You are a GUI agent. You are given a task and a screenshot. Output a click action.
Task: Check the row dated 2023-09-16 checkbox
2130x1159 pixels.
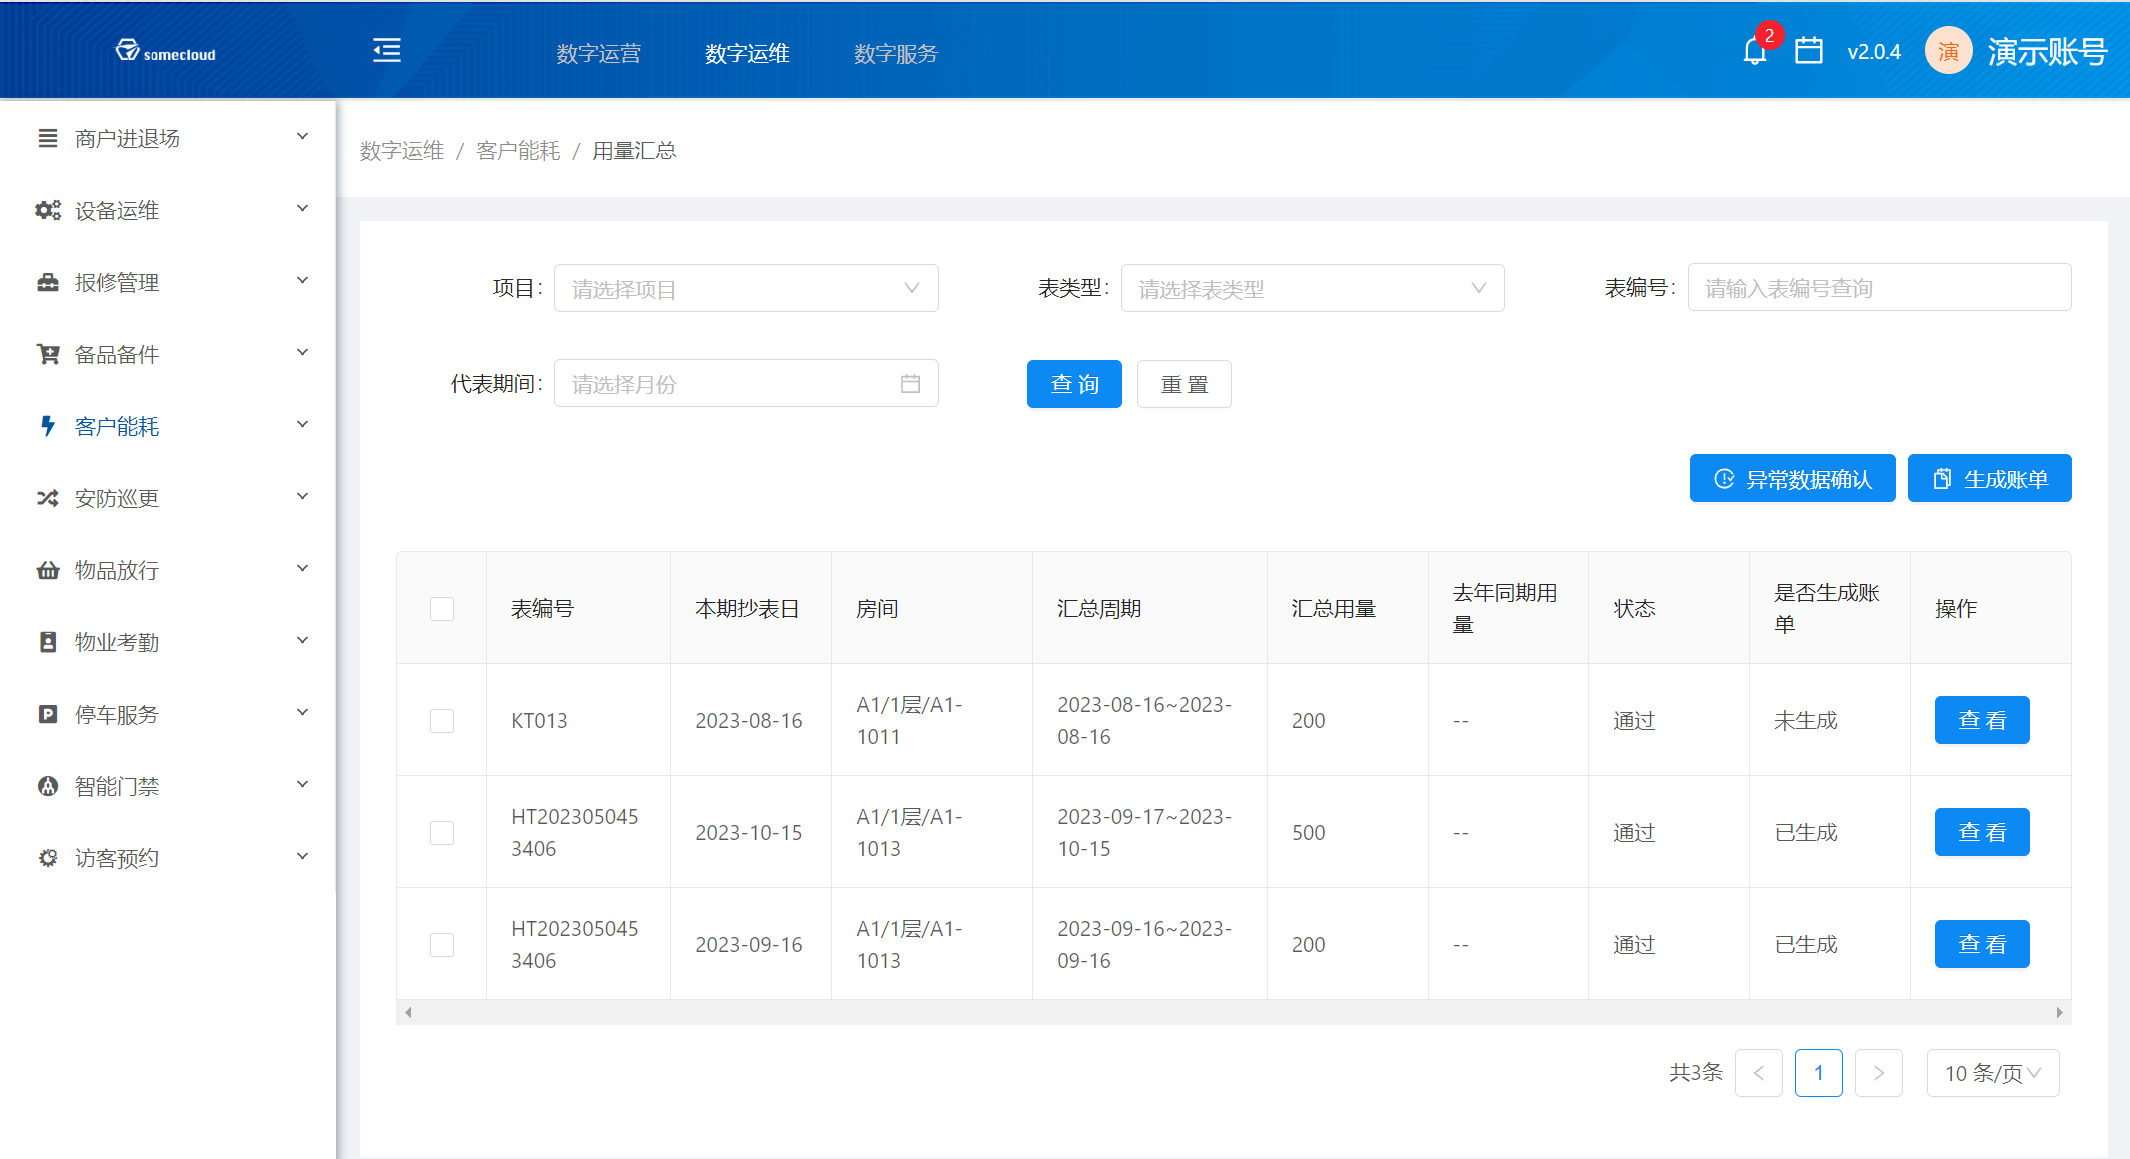coord(442,945)
